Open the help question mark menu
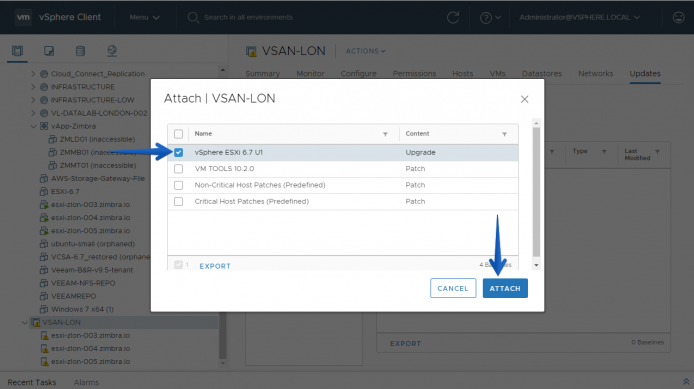Viewport: 694px width, 389px height. [490, 18]
